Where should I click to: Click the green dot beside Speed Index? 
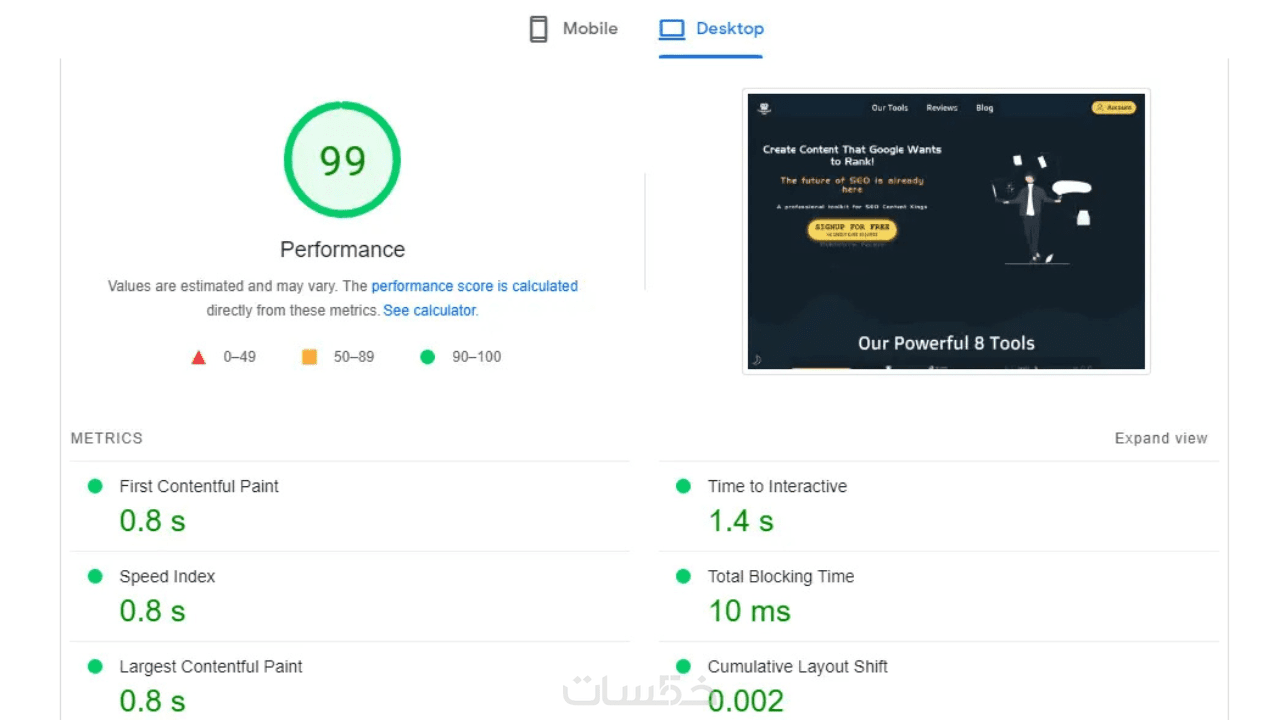coord(95,576)
